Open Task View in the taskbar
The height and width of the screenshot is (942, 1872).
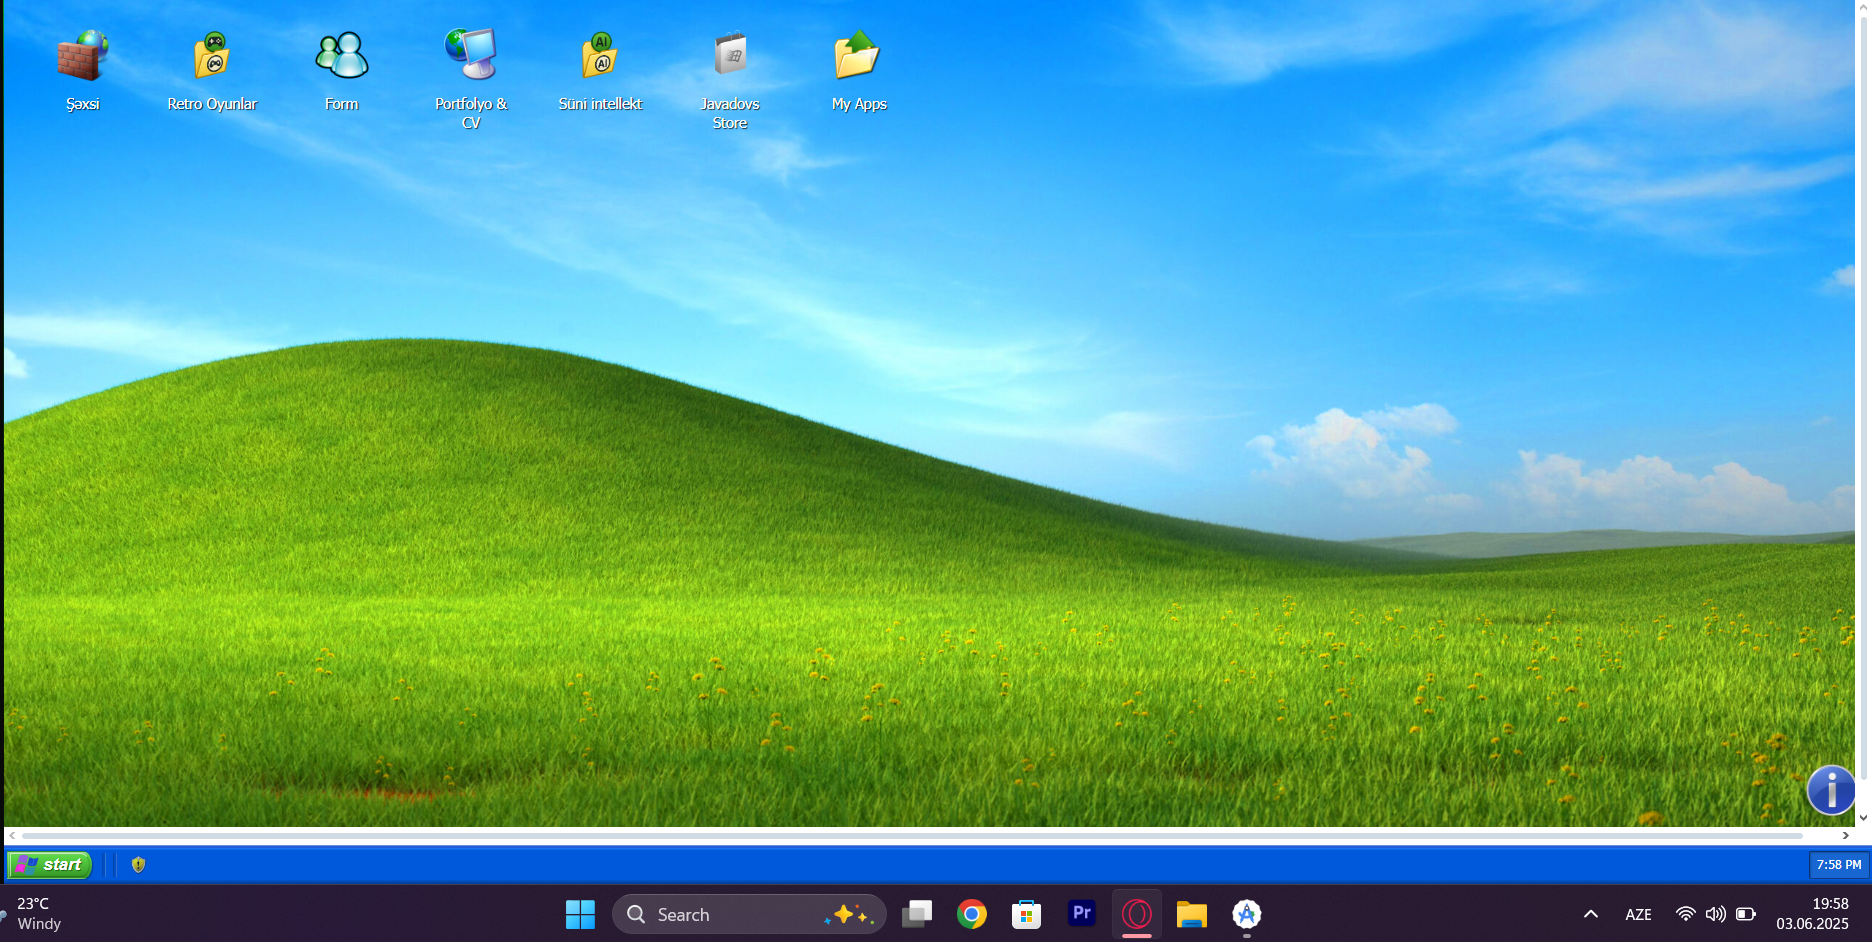(x=917, y=914)
